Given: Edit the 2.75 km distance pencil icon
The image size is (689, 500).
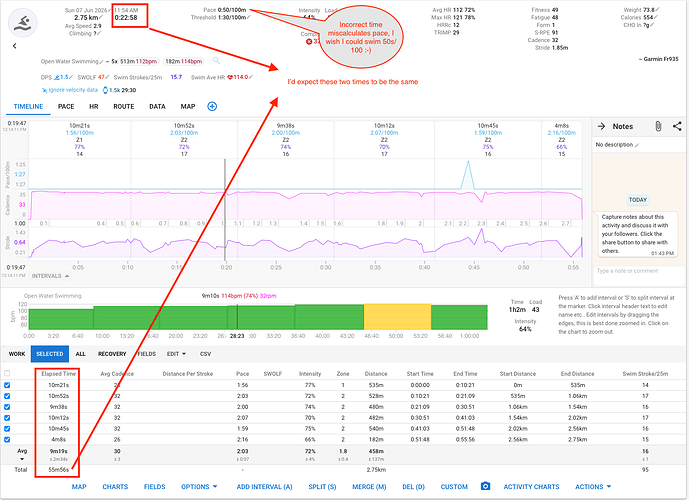Looking at the screenshot, I should (101, 18).
